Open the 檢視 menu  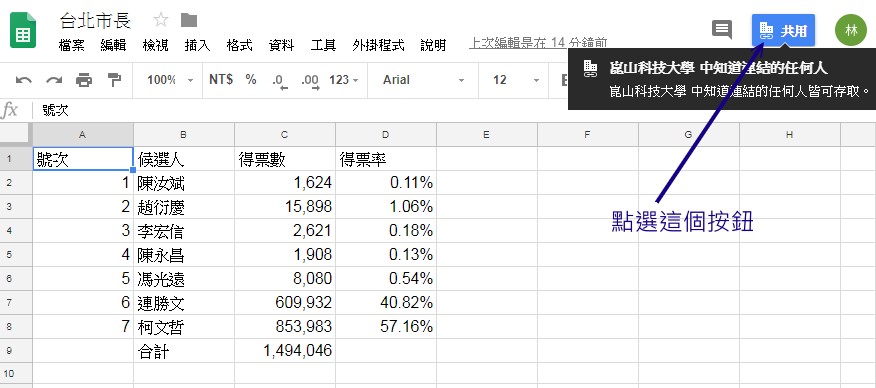[x=155, y=45]
